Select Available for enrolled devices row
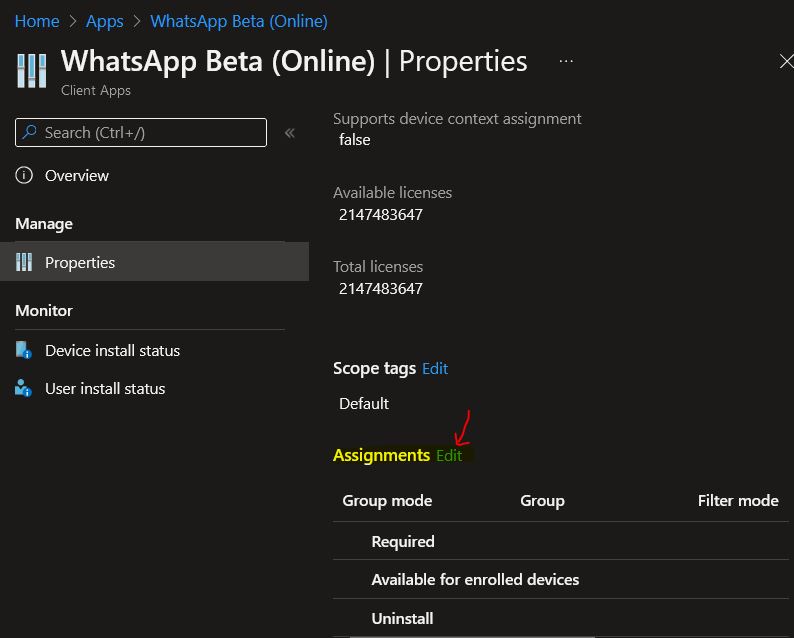 (560, 579)
